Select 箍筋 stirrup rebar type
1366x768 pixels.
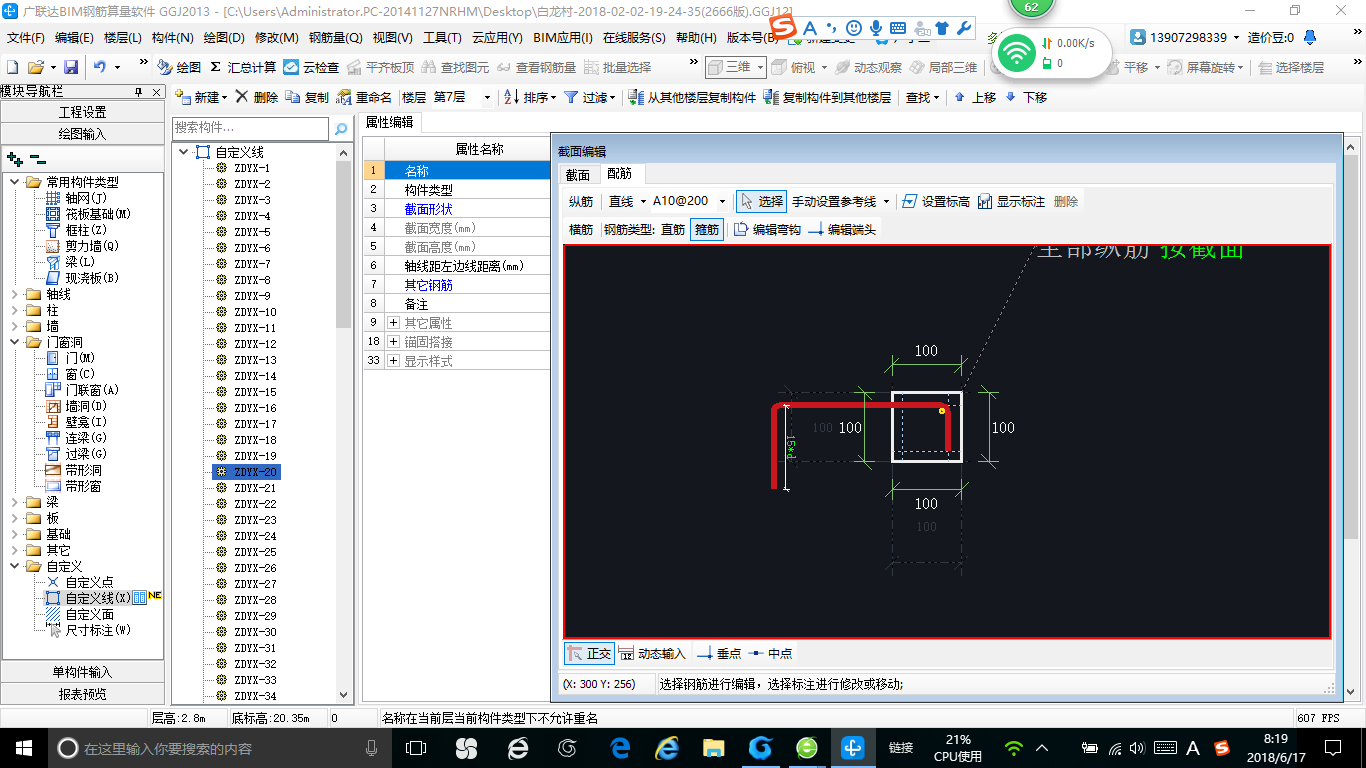[x=707, y=229]
